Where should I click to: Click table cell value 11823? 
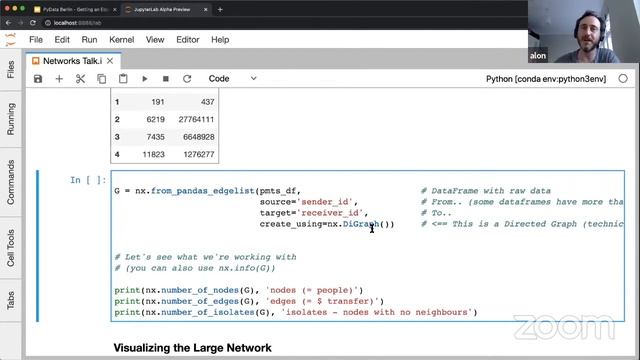(x=153, y=155)
